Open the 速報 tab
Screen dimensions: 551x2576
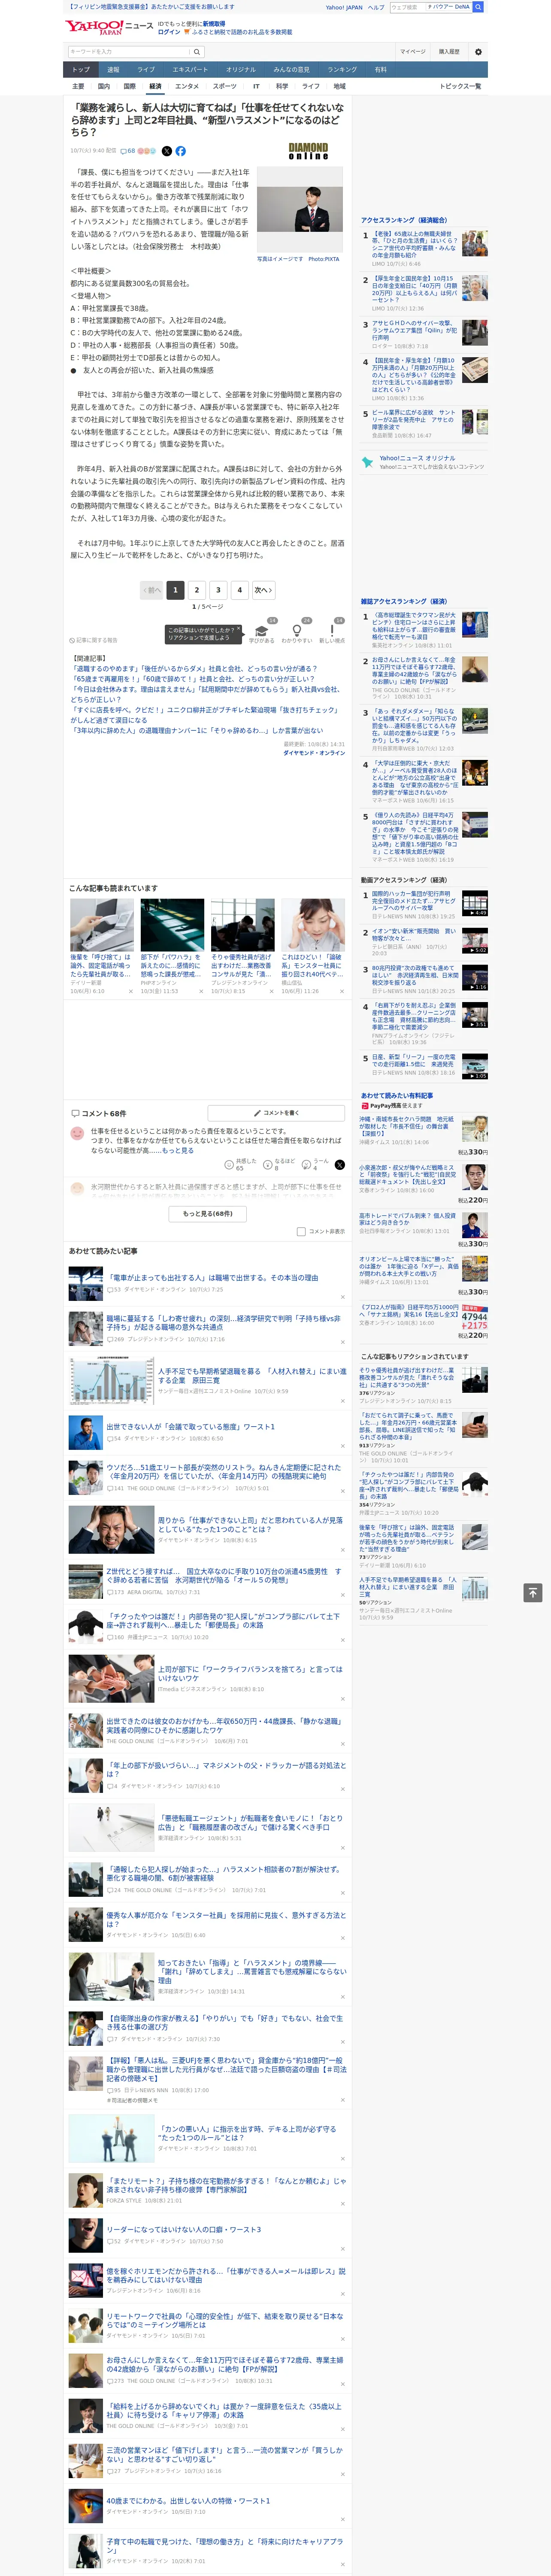point(113,70)
